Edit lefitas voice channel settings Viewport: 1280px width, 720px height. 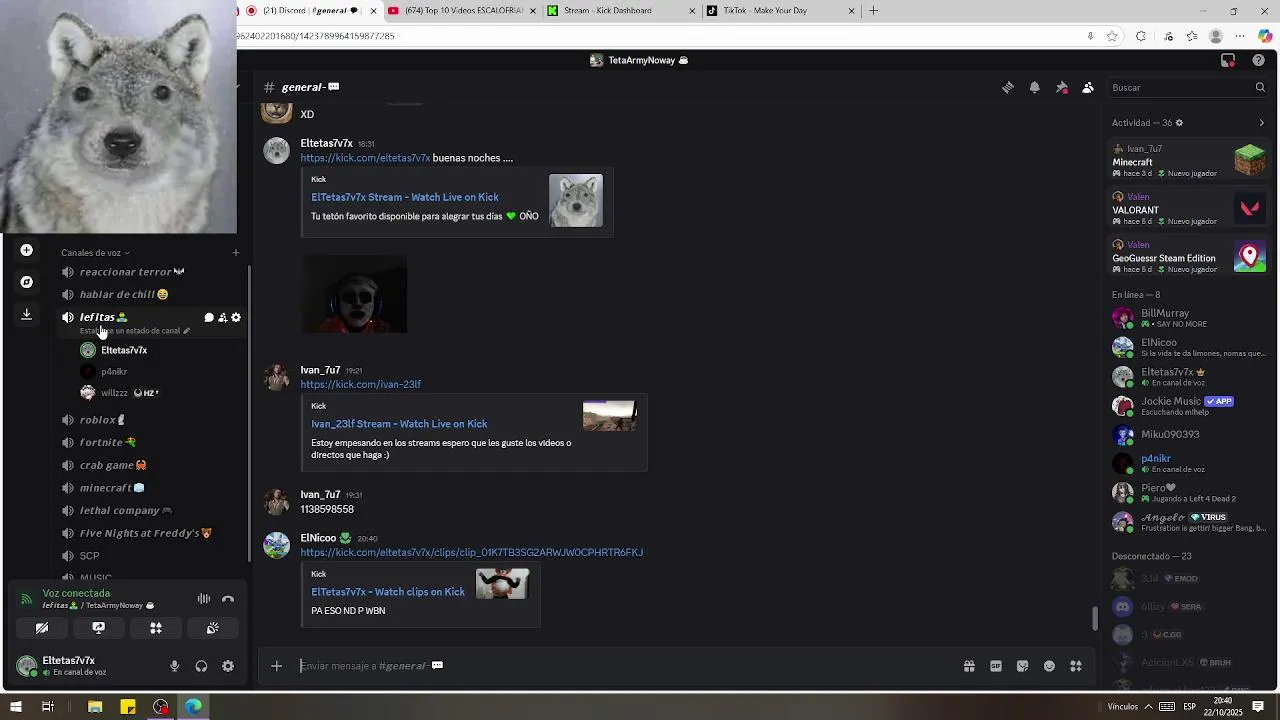[x=236, y=317]
